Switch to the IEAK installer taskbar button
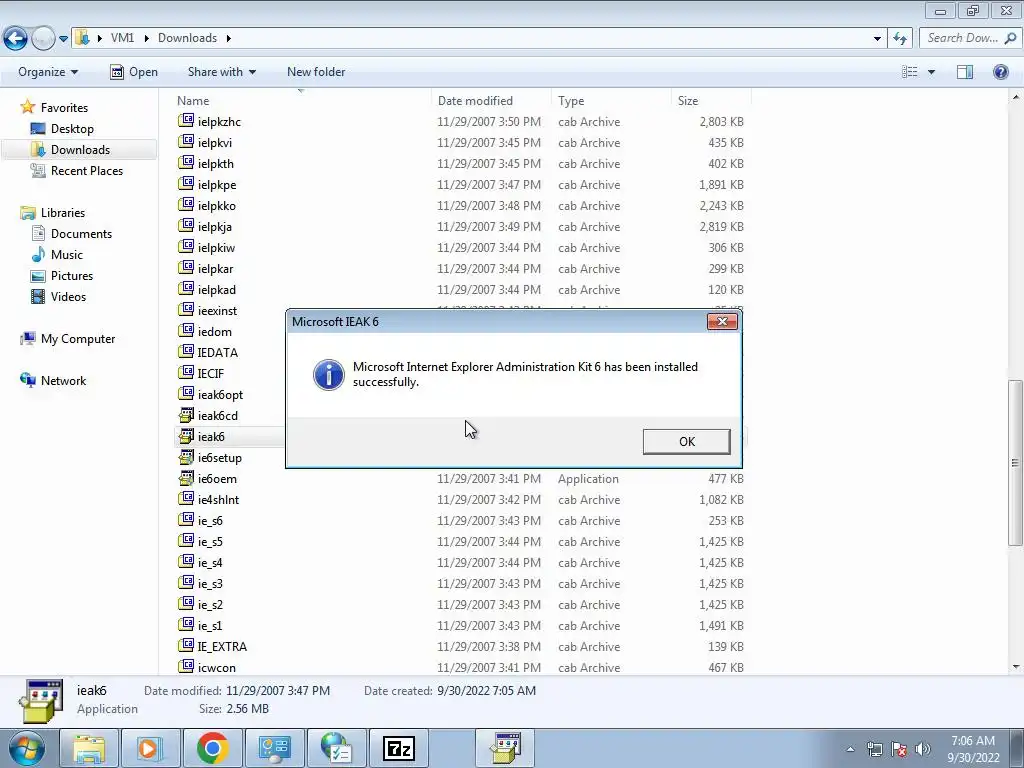This screenshot has height=768, width=1024. pyautogui.click(x=505, y=748)
